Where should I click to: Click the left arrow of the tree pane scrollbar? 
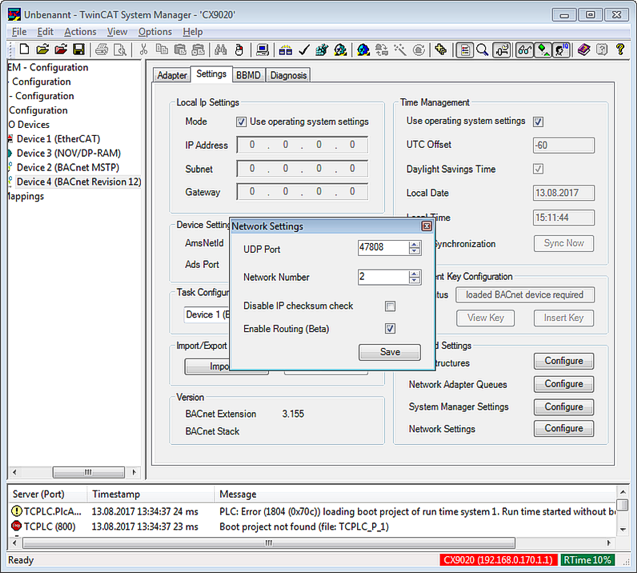coord(14,472)
